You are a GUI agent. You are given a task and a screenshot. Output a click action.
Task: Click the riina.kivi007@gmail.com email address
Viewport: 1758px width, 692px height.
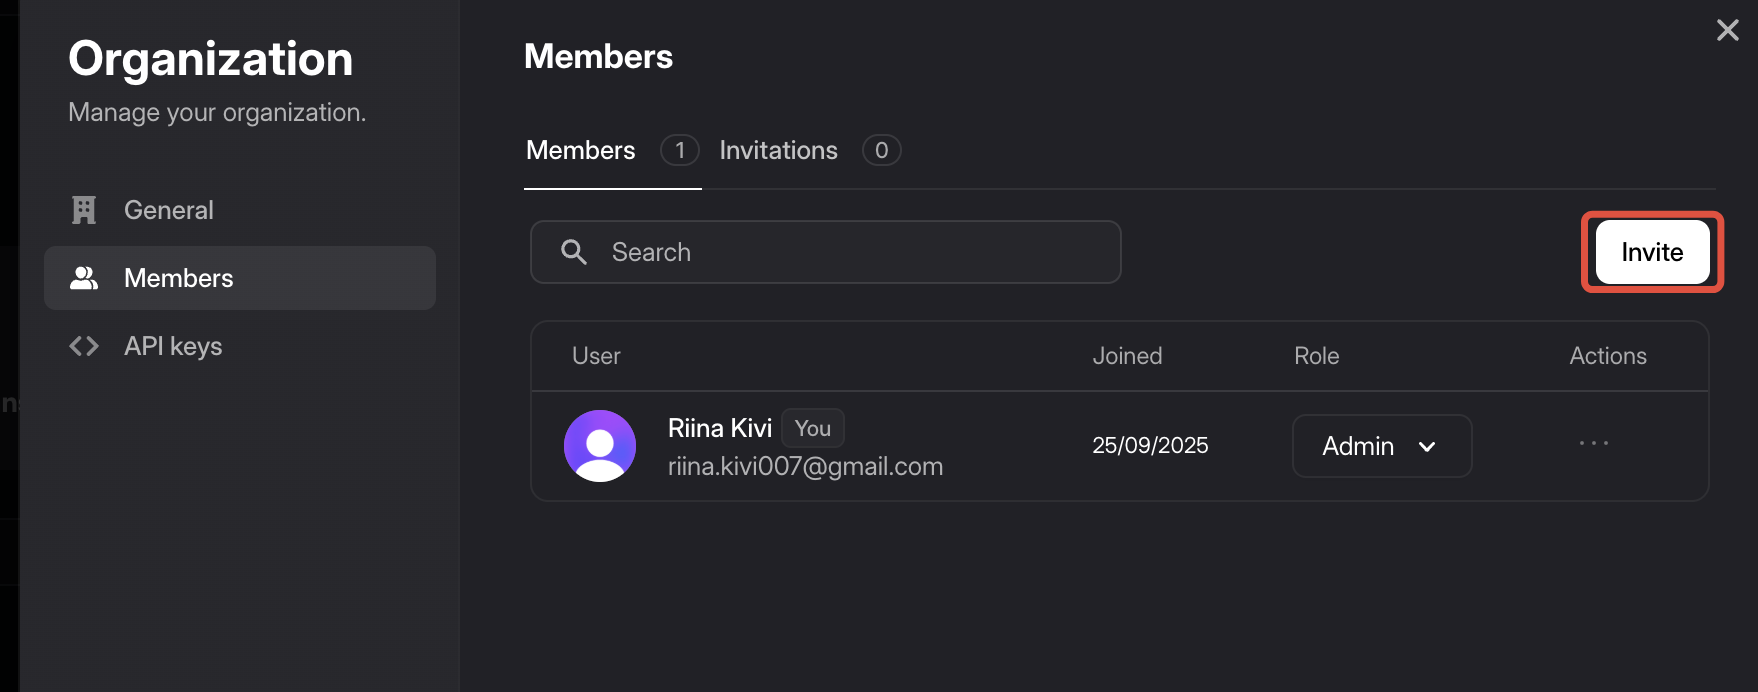[805, 466]
